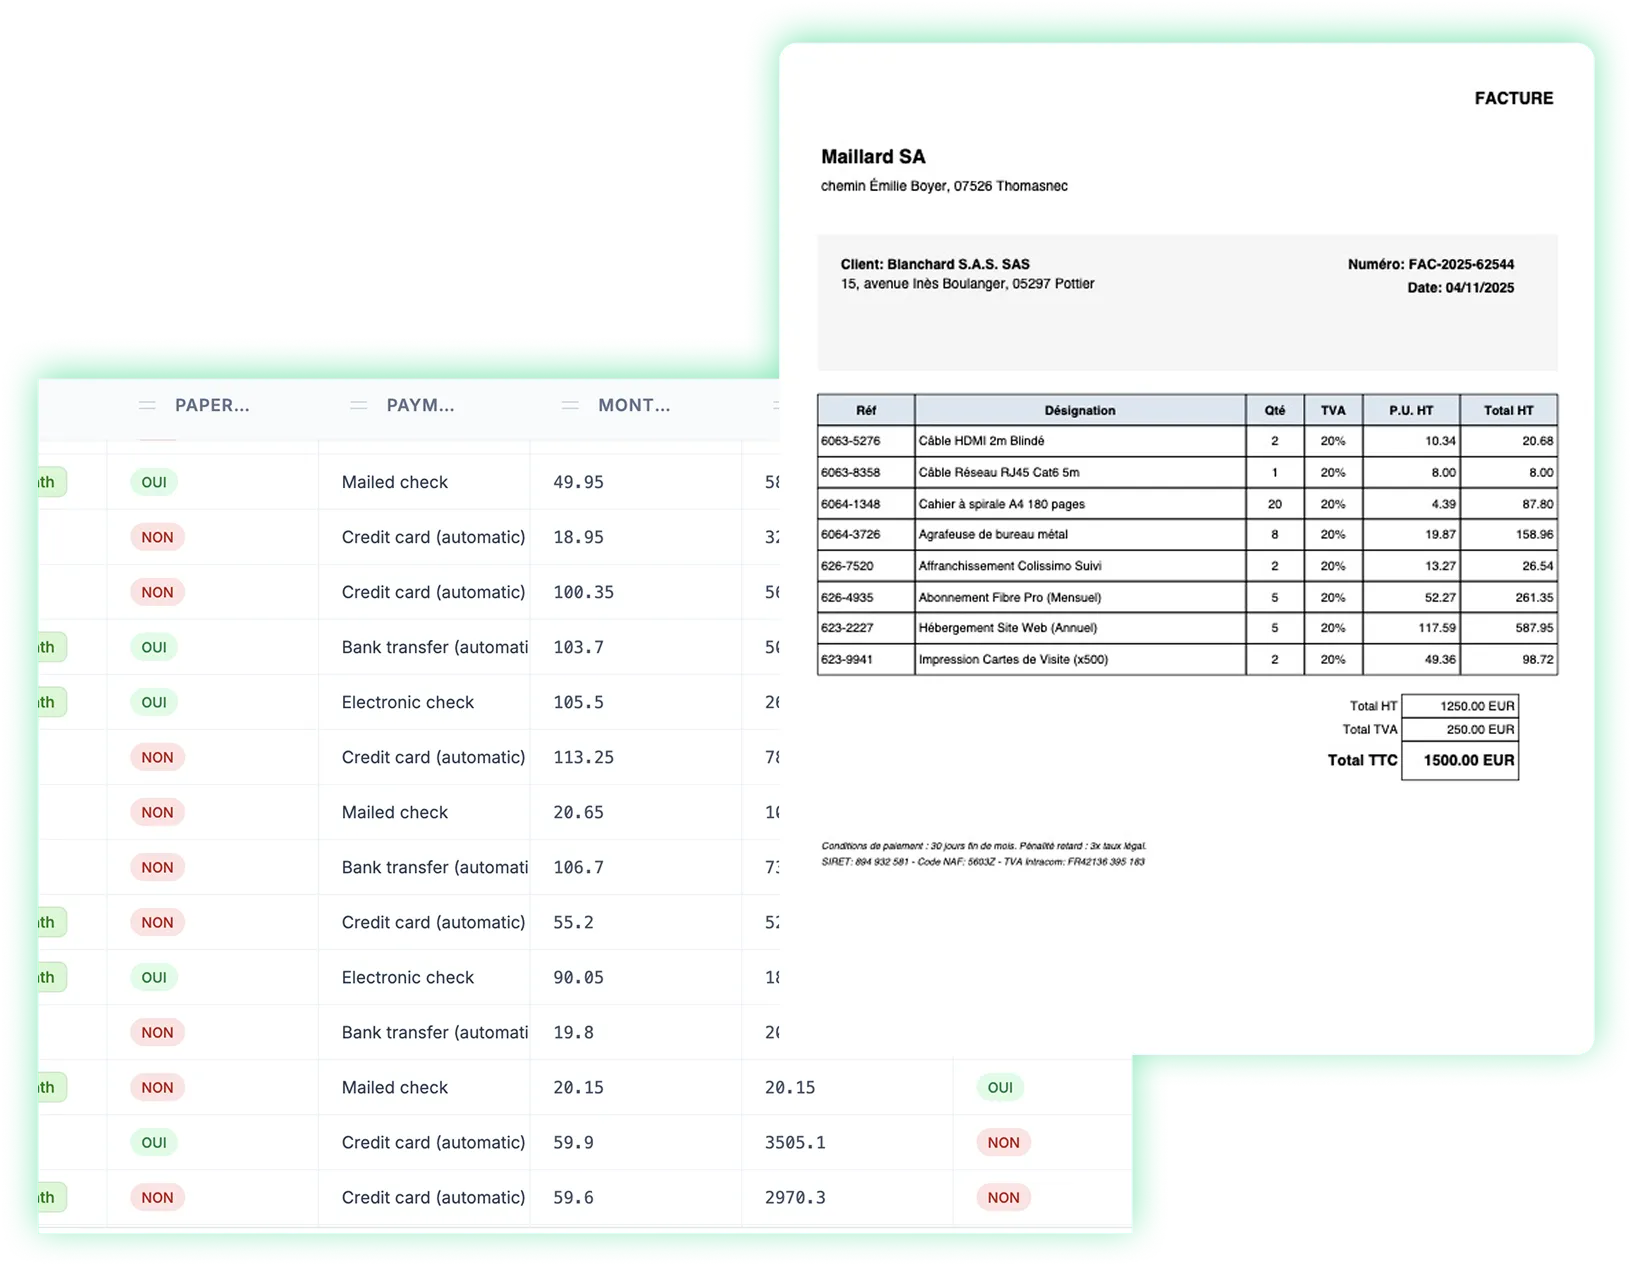The image size is (1633, 1267).
Task: Toggle the OUI badge in the 105.5 row
Action: pyautogui.click(x=154, y=702)
